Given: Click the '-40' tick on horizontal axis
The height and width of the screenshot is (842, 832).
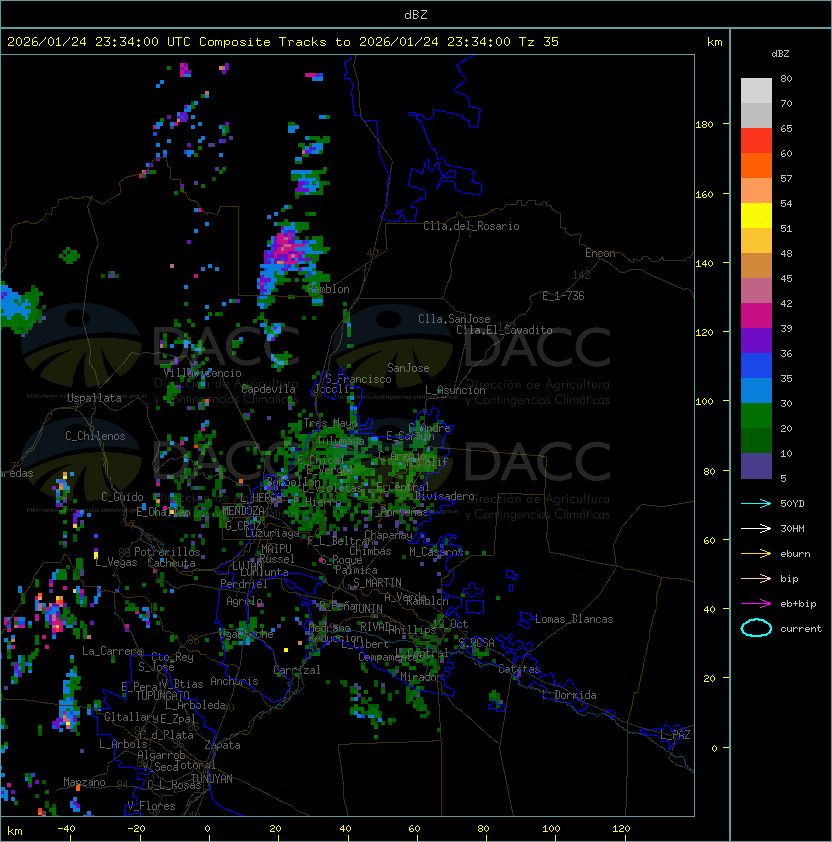Looking at the screenshot, I should click(66, 829).
